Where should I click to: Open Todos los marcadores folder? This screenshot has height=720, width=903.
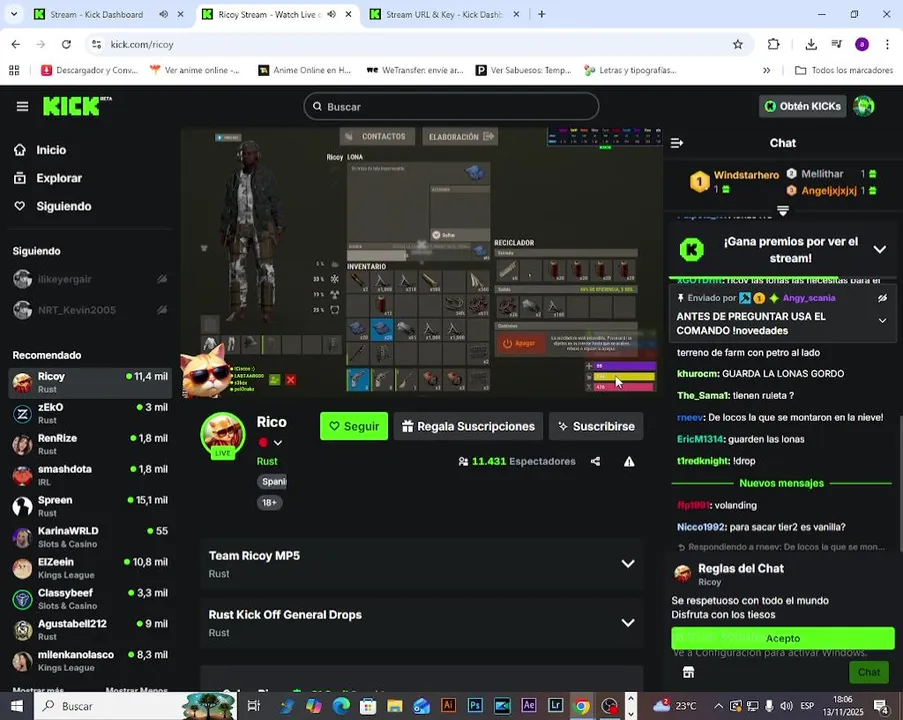tap(844, 70)
